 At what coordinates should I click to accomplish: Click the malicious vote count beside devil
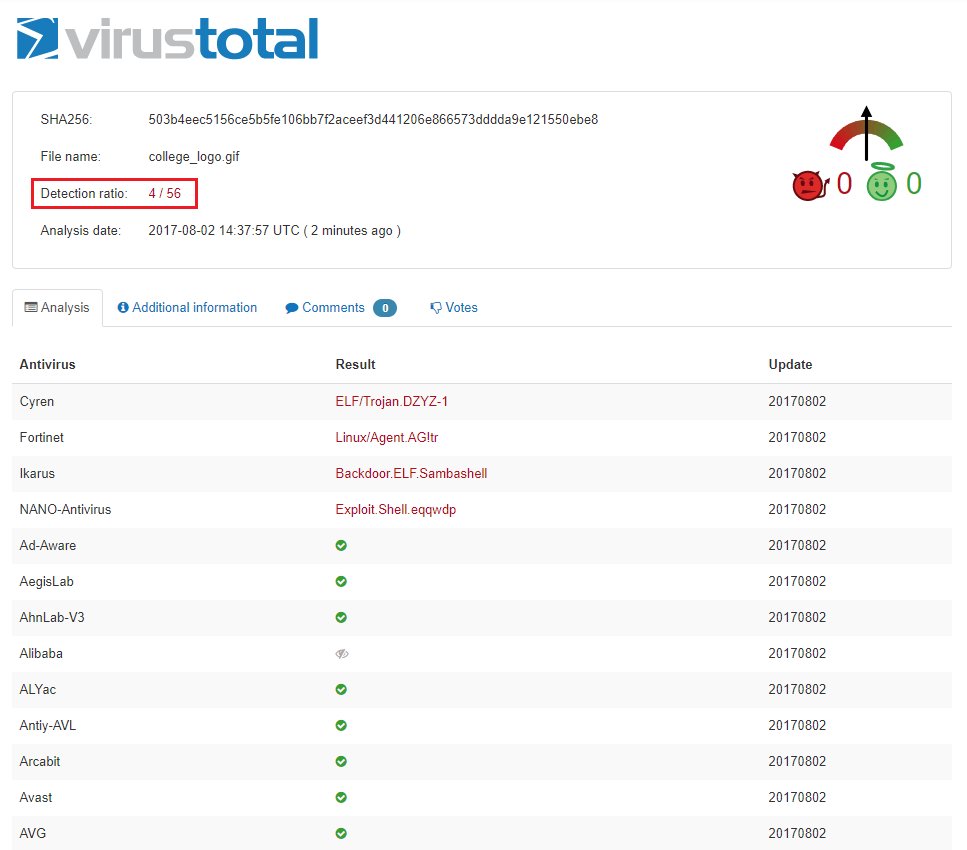point(844,184)
